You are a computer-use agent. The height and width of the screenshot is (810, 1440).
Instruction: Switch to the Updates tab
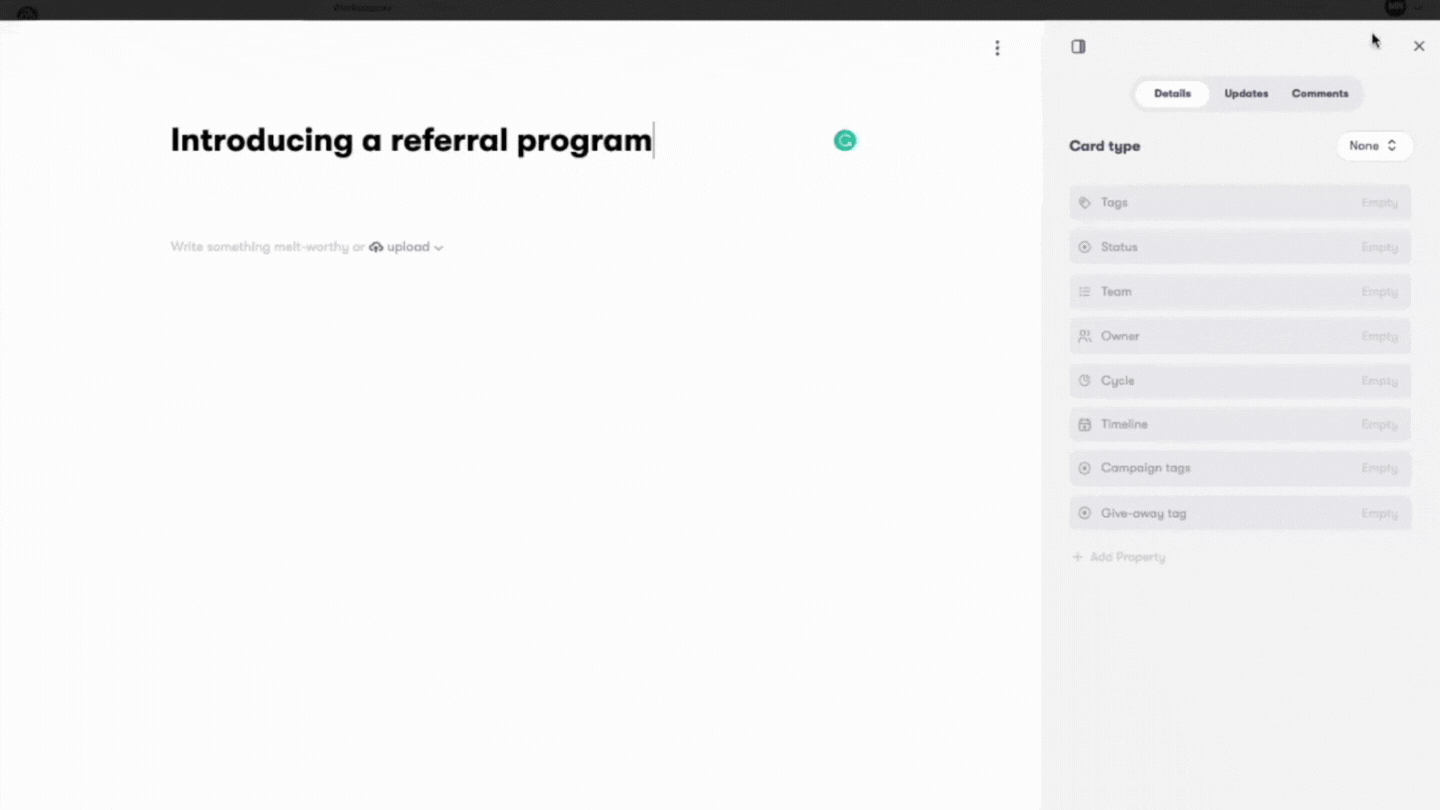pyautogui.click(x=1246, y=94)
